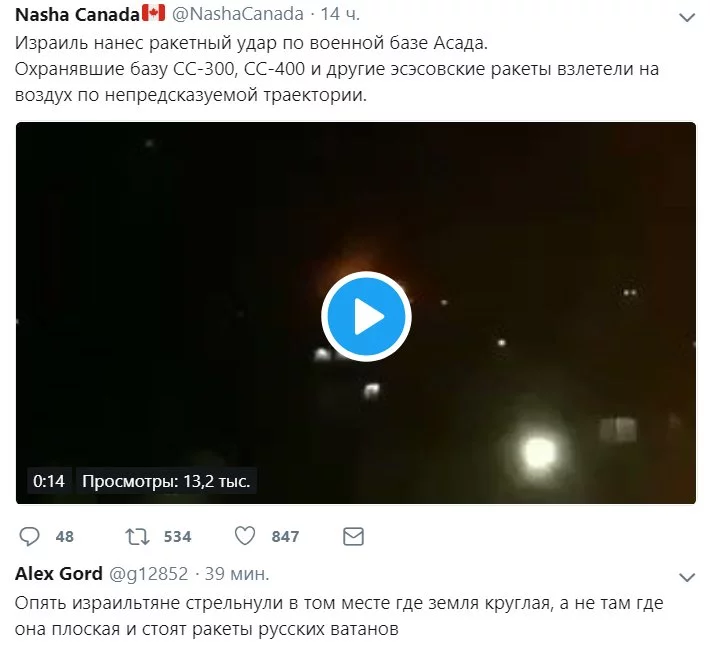The height and width of the screenshot is (646, 710).
Task: Open @g12852 handle link
Action: (x=149, y=574)
